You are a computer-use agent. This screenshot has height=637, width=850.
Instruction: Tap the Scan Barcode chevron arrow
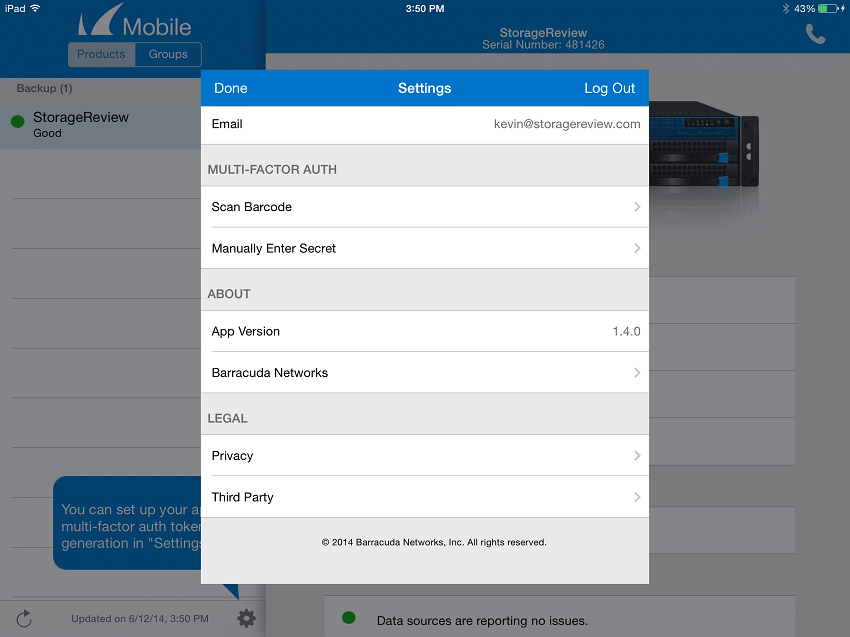pyautogui.click(x=637, y=207)
